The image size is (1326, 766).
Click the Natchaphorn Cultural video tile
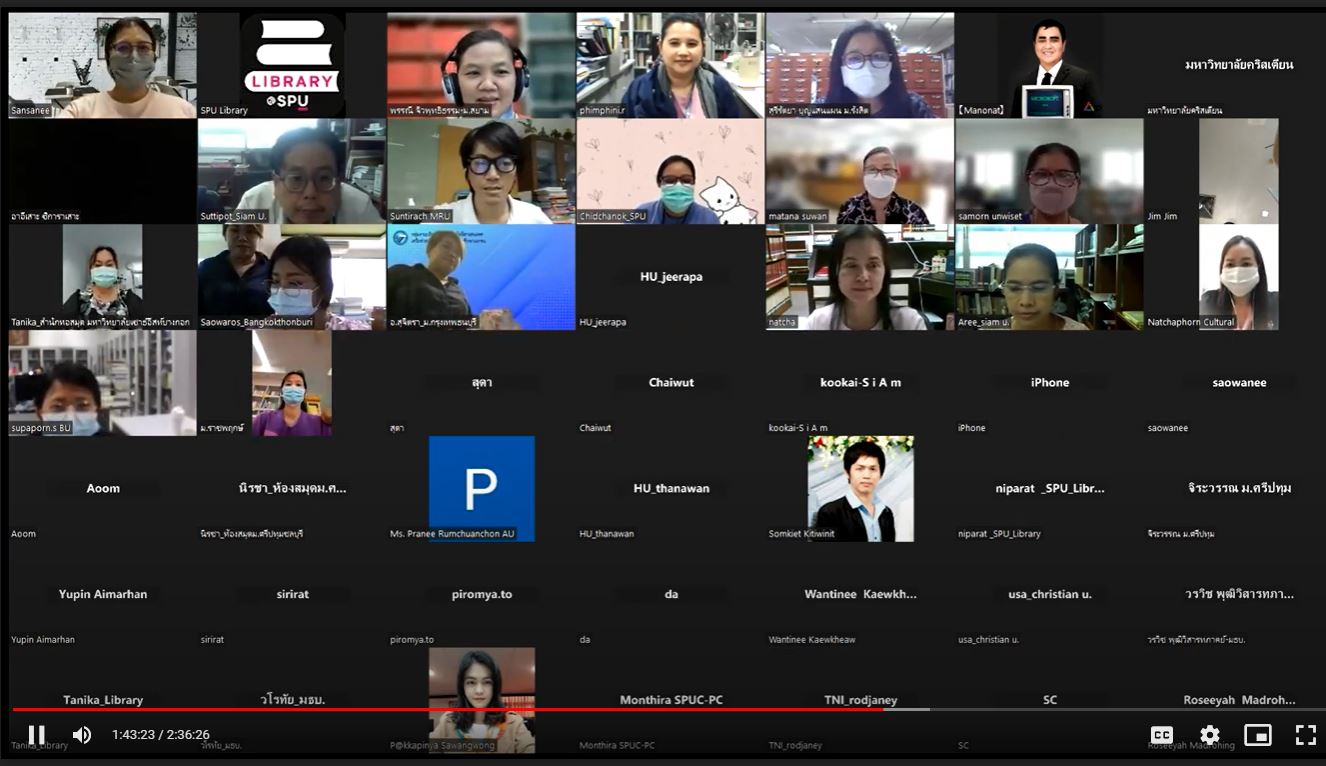pos(1238,277)
